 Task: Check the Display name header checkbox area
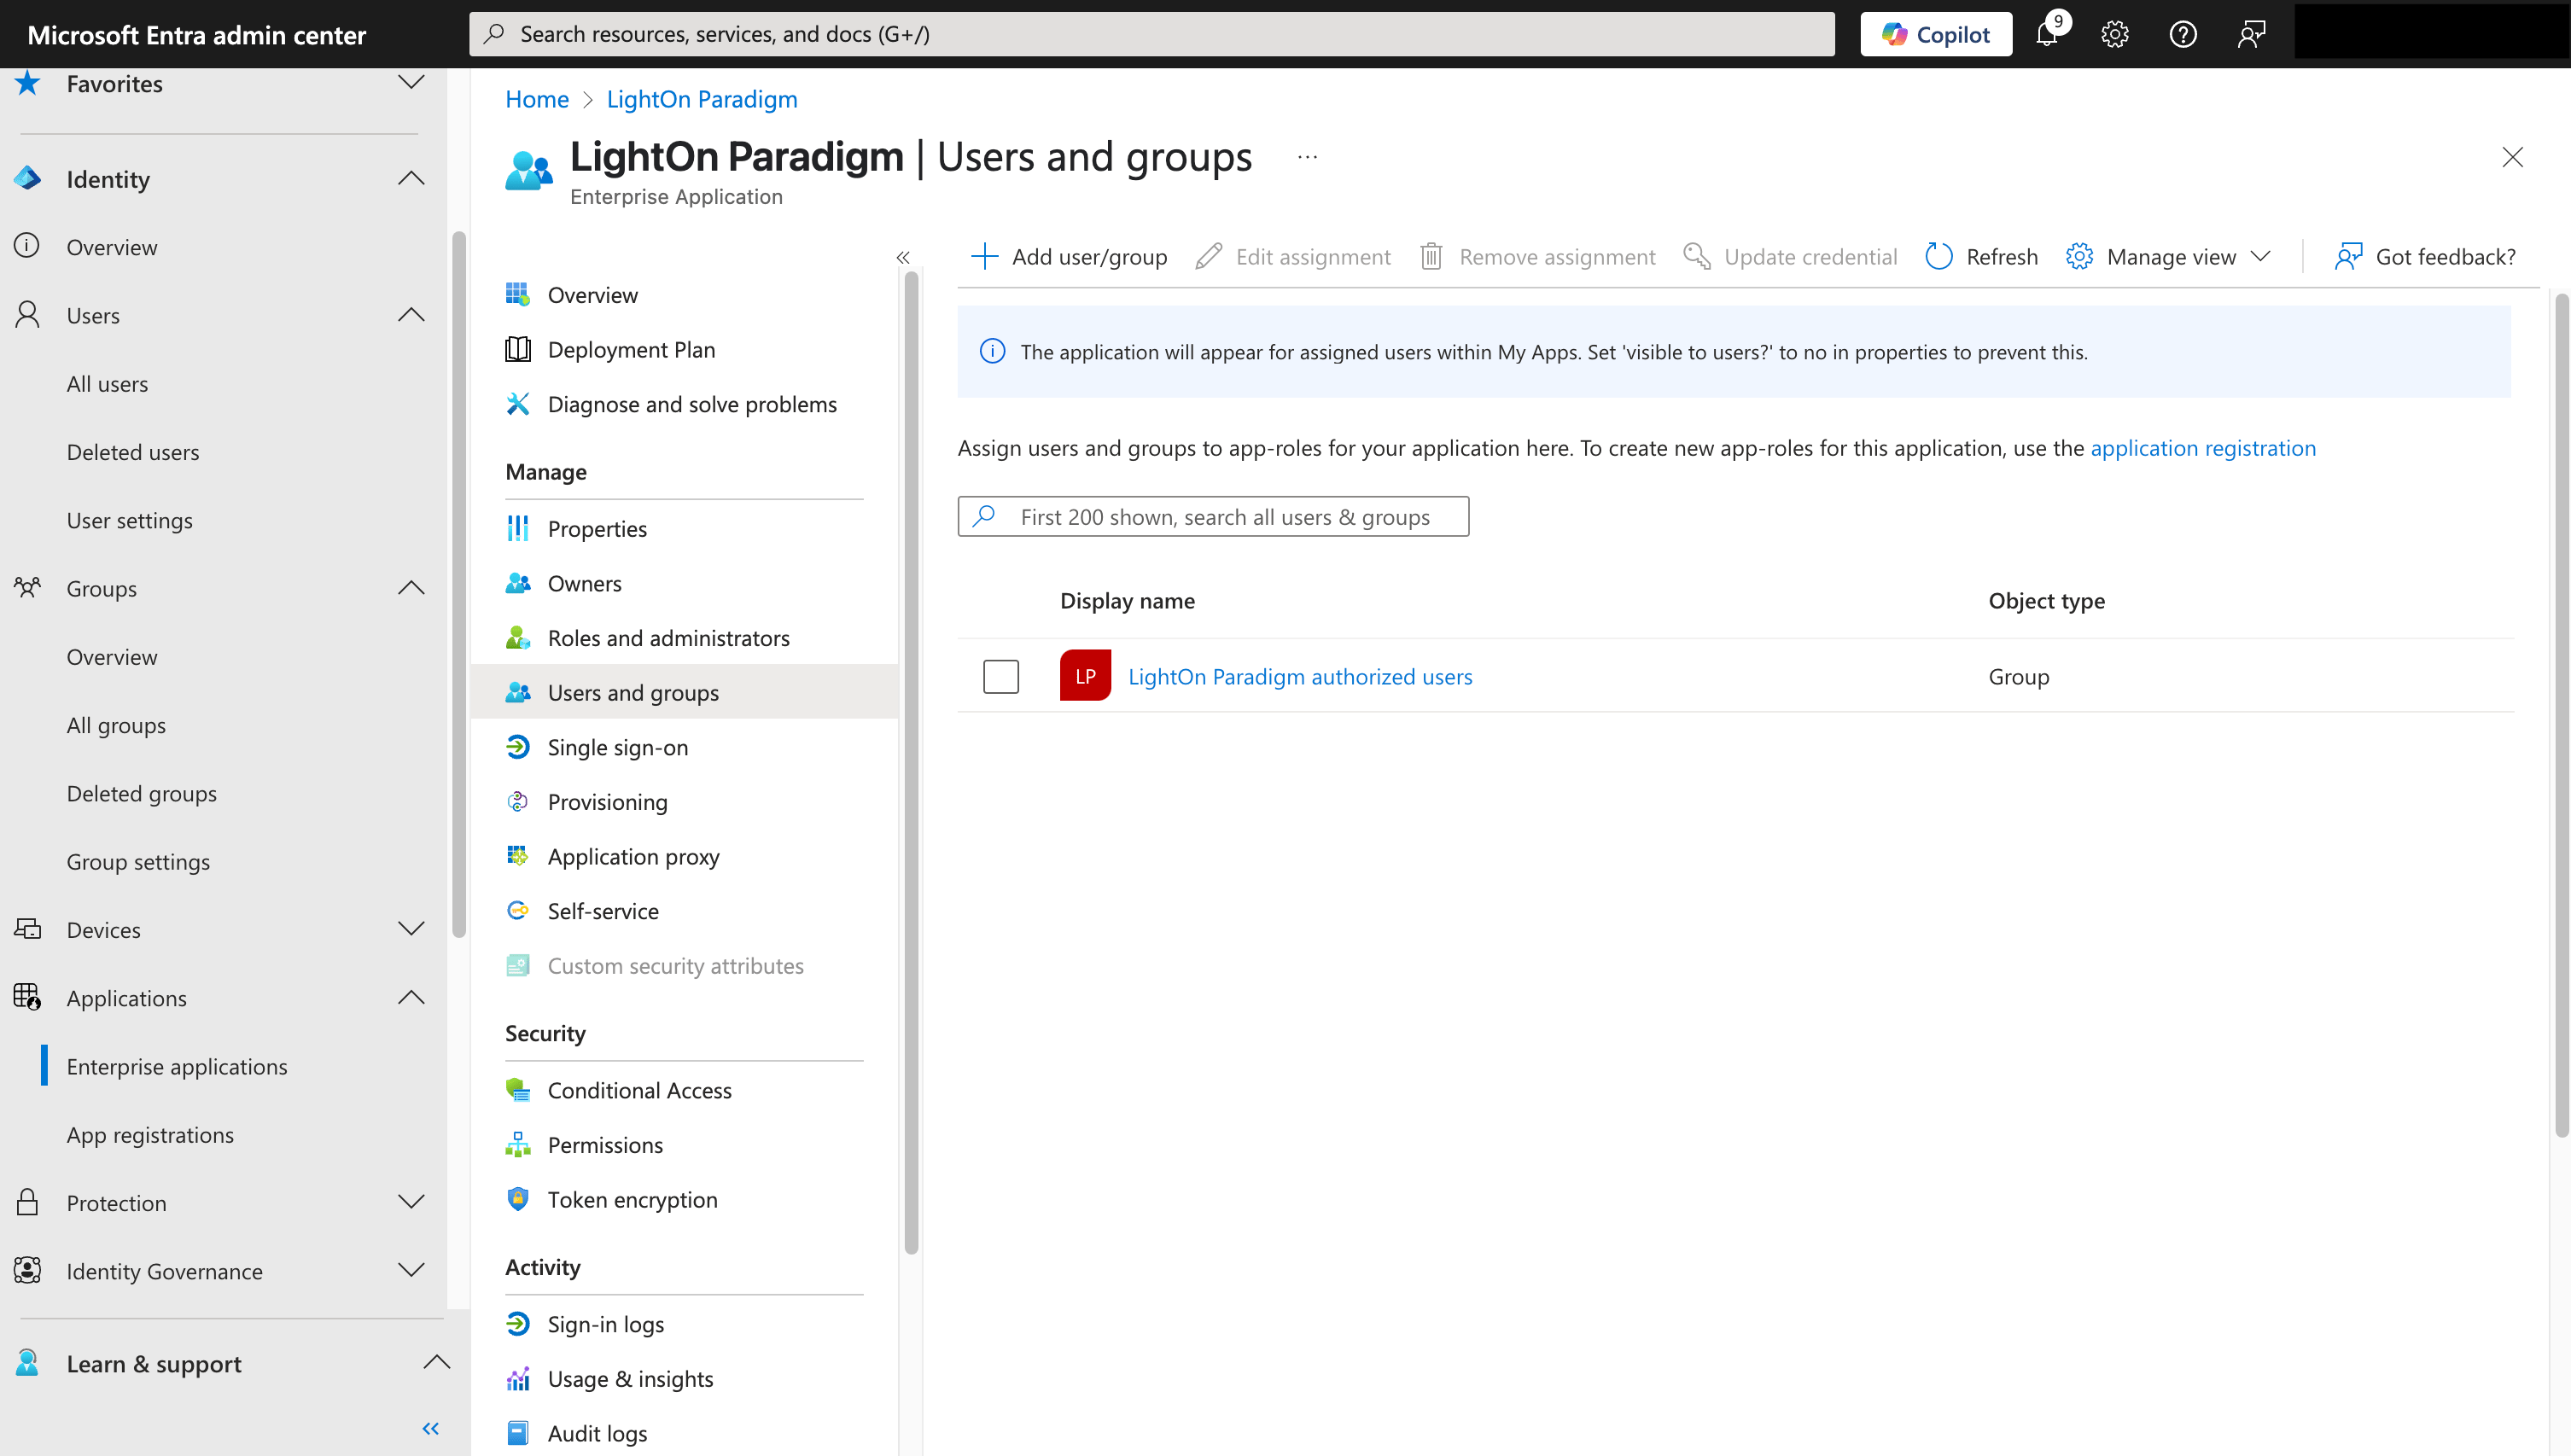coord(1000,600)
